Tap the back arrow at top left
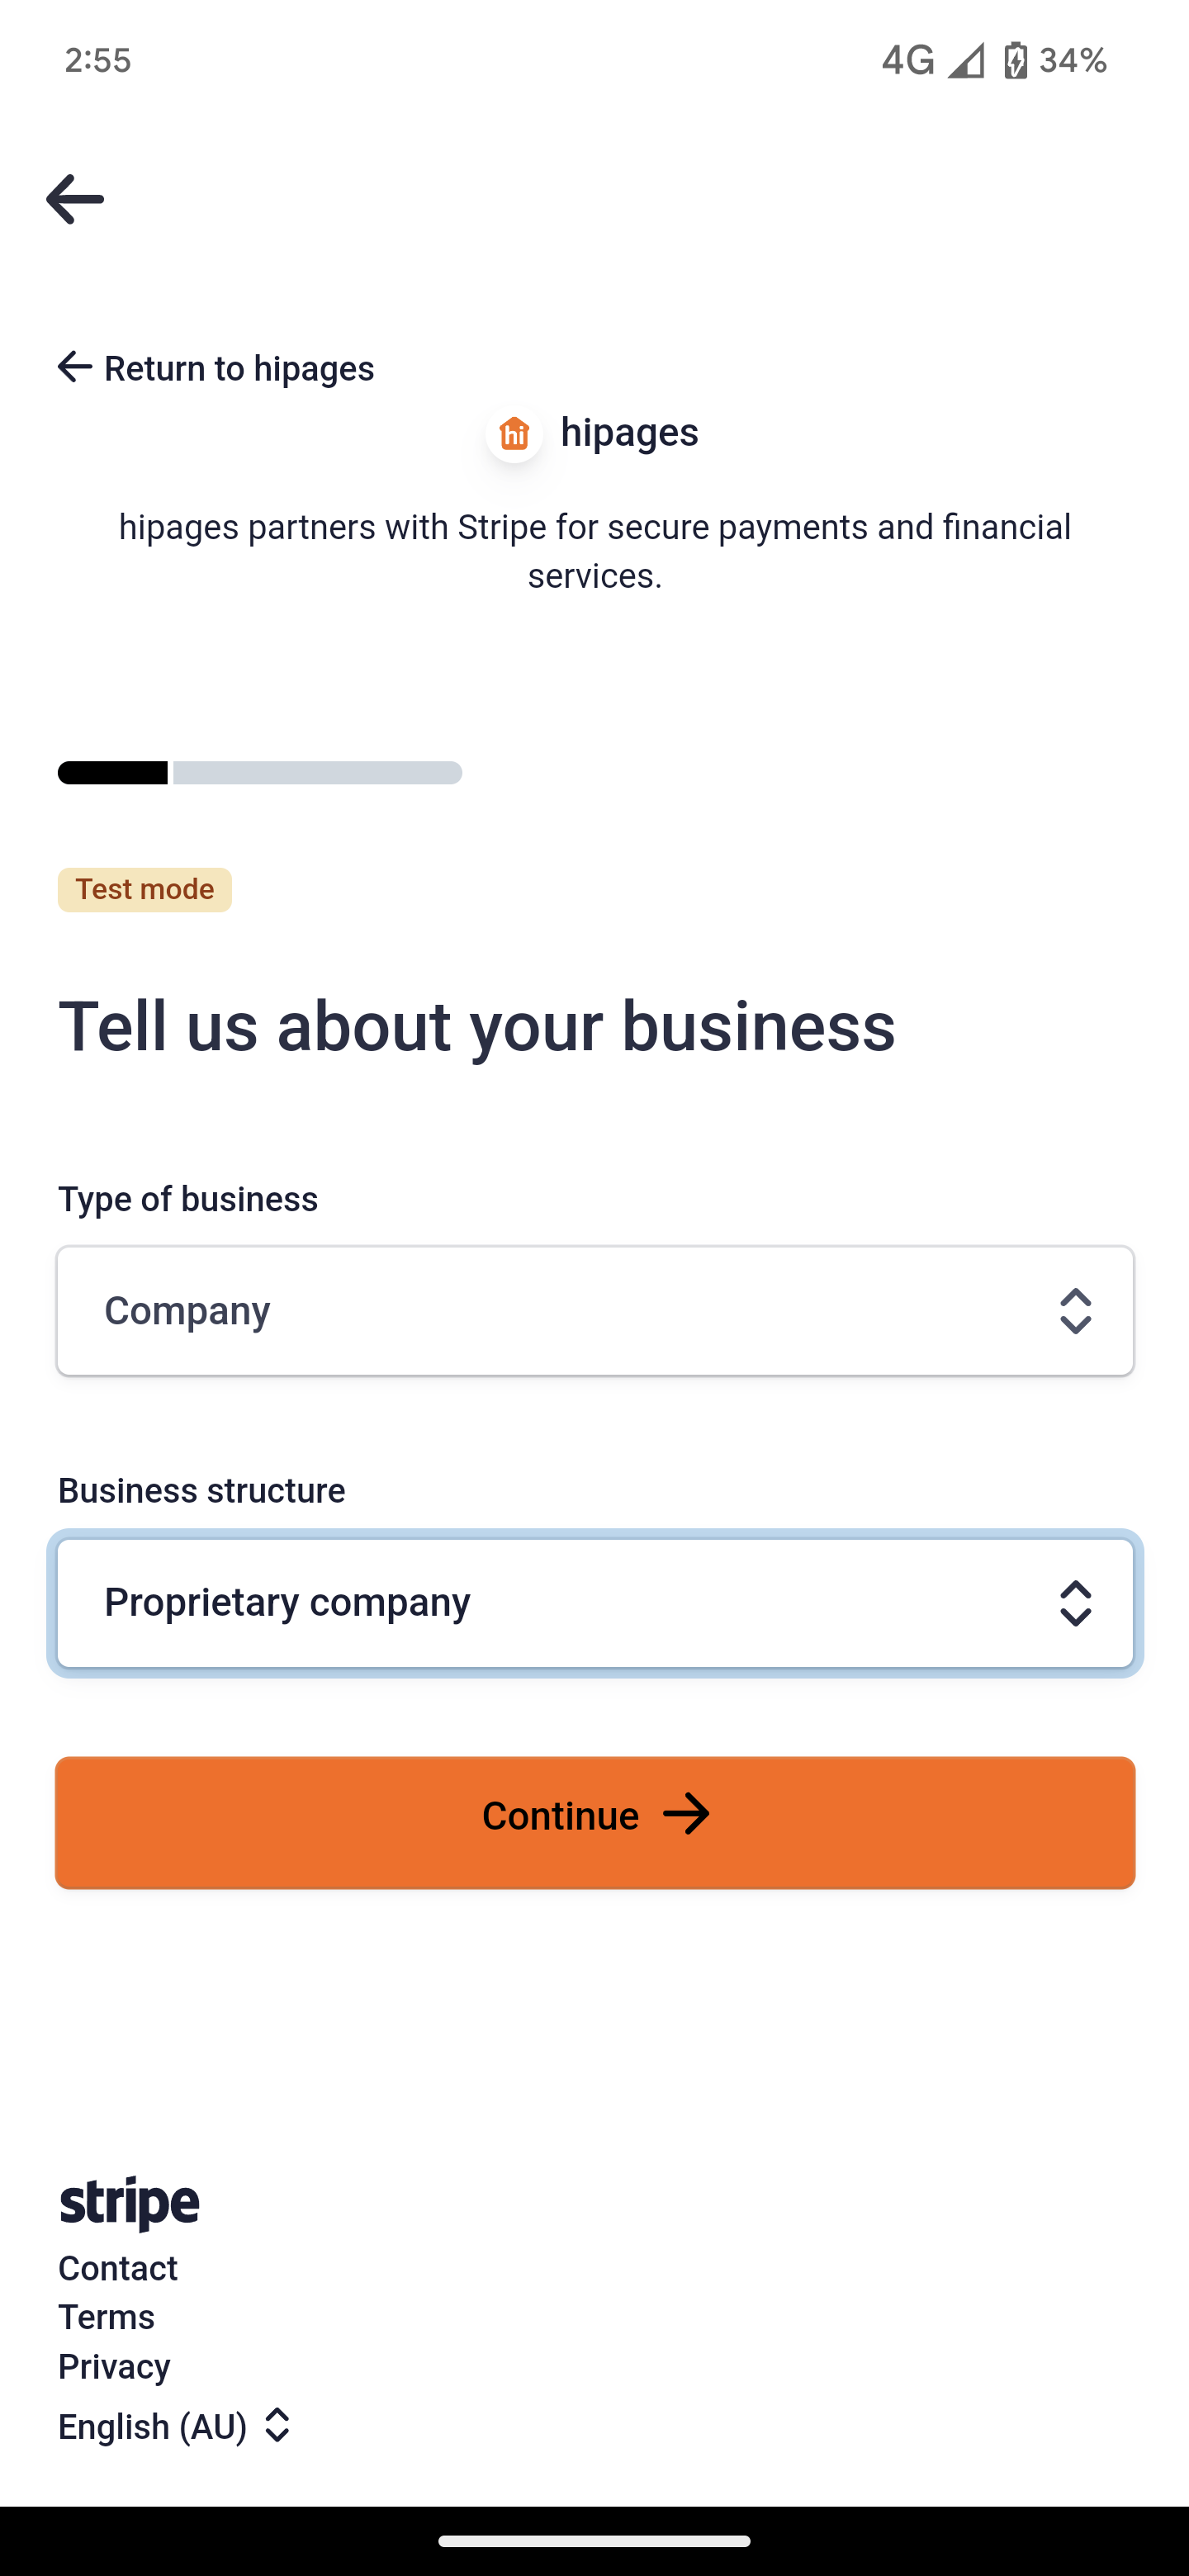This screenshot has height=2576, width=1189. click(x=75, y=199)
